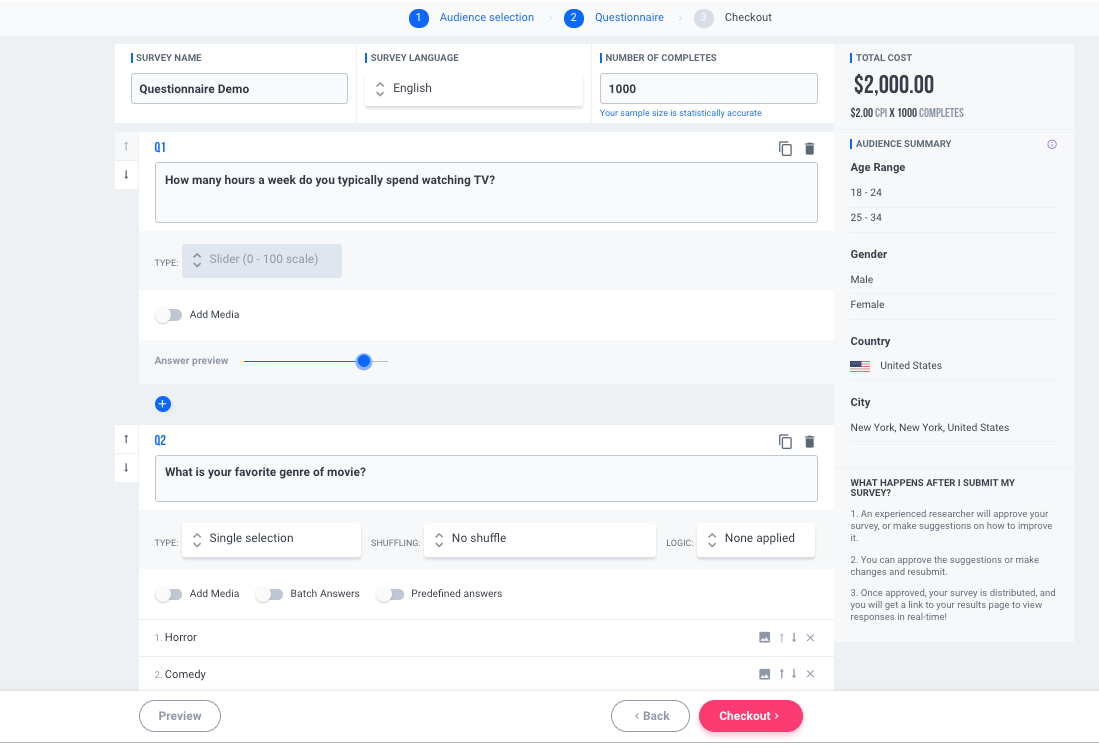Click the United States flag icon
Image resolution: width=1099 pixels, height=748 pixels.
pyautogui.click(x=860, y=366)
